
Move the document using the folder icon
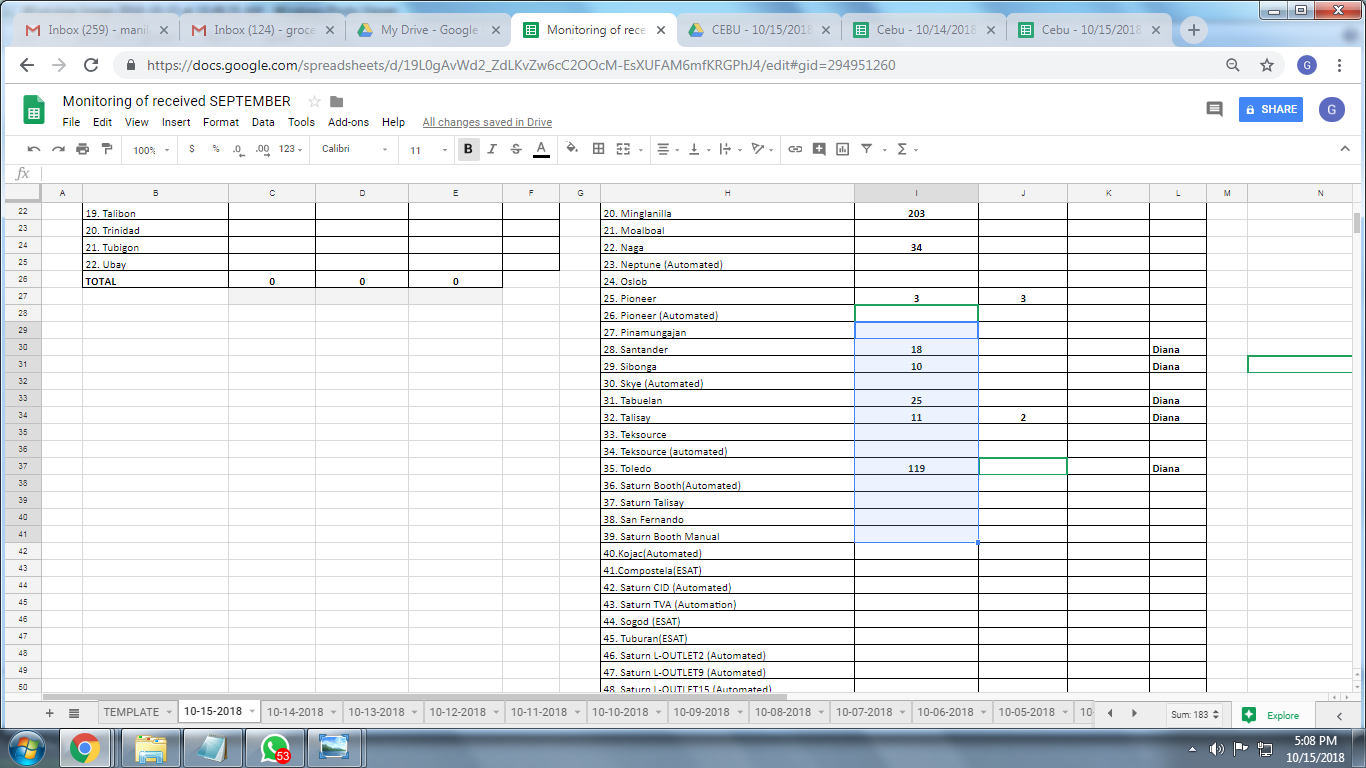click(x=337, y=101)
